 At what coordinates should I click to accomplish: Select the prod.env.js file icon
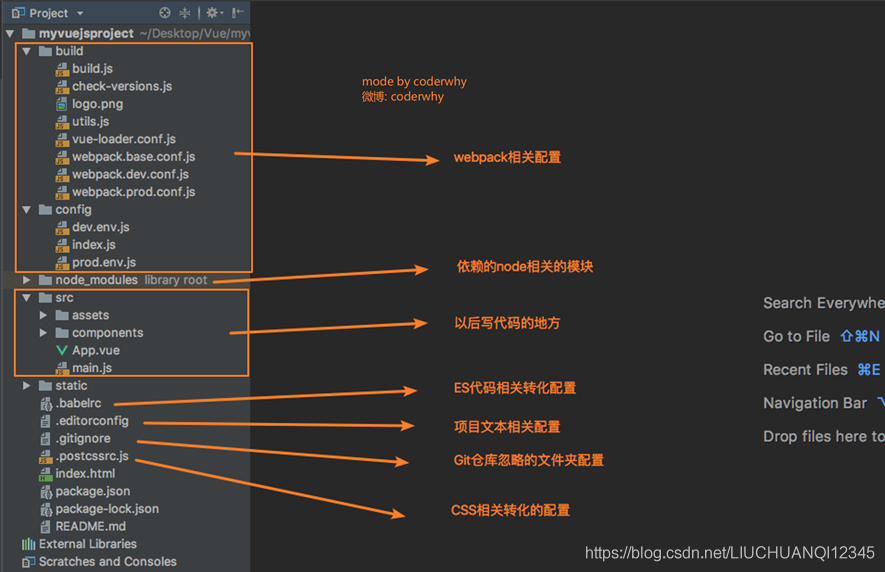[62, 263]
